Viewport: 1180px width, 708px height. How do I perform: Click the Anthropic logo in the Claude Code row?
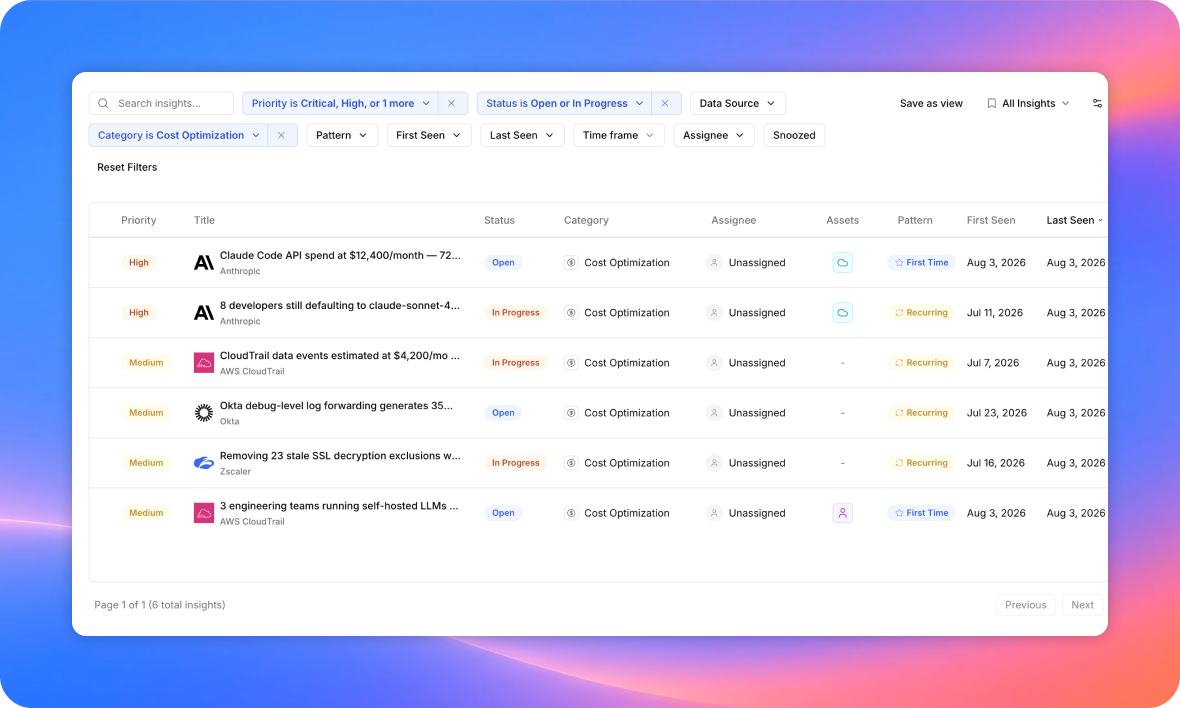pyautogui.click(x=204, y=263)
